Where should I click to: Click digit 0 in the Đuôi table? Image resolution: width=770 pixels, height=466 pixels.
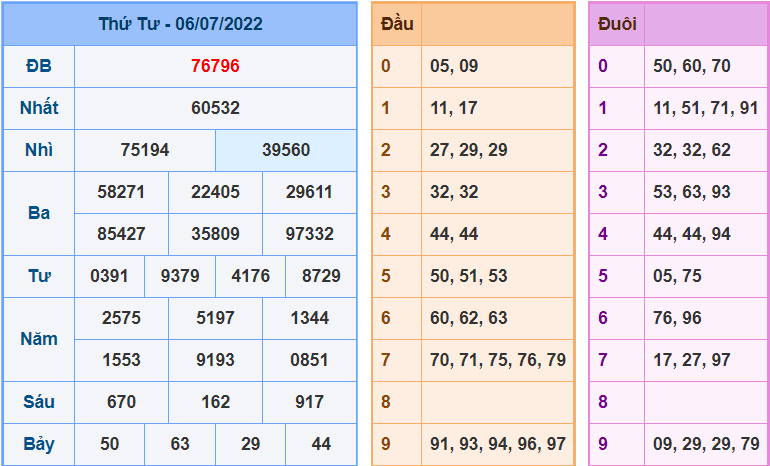coord(603,66)
